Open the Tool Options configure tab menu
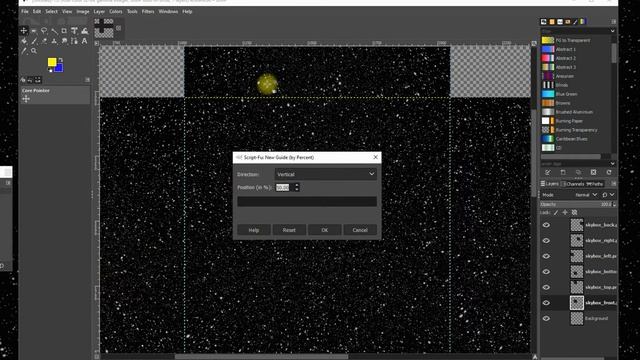 tap(87, 80)
